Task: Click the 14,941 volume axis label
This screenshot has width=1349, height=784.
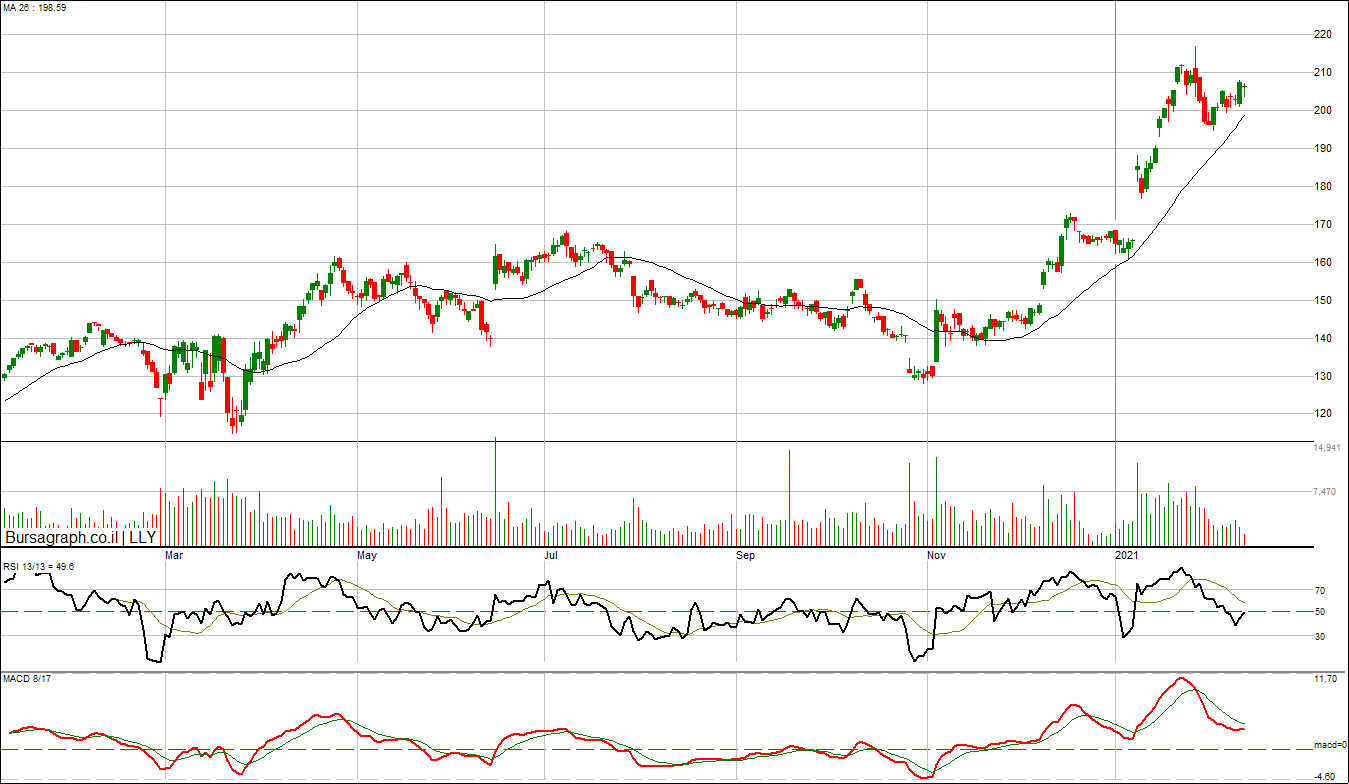Action: (1327, 449)
